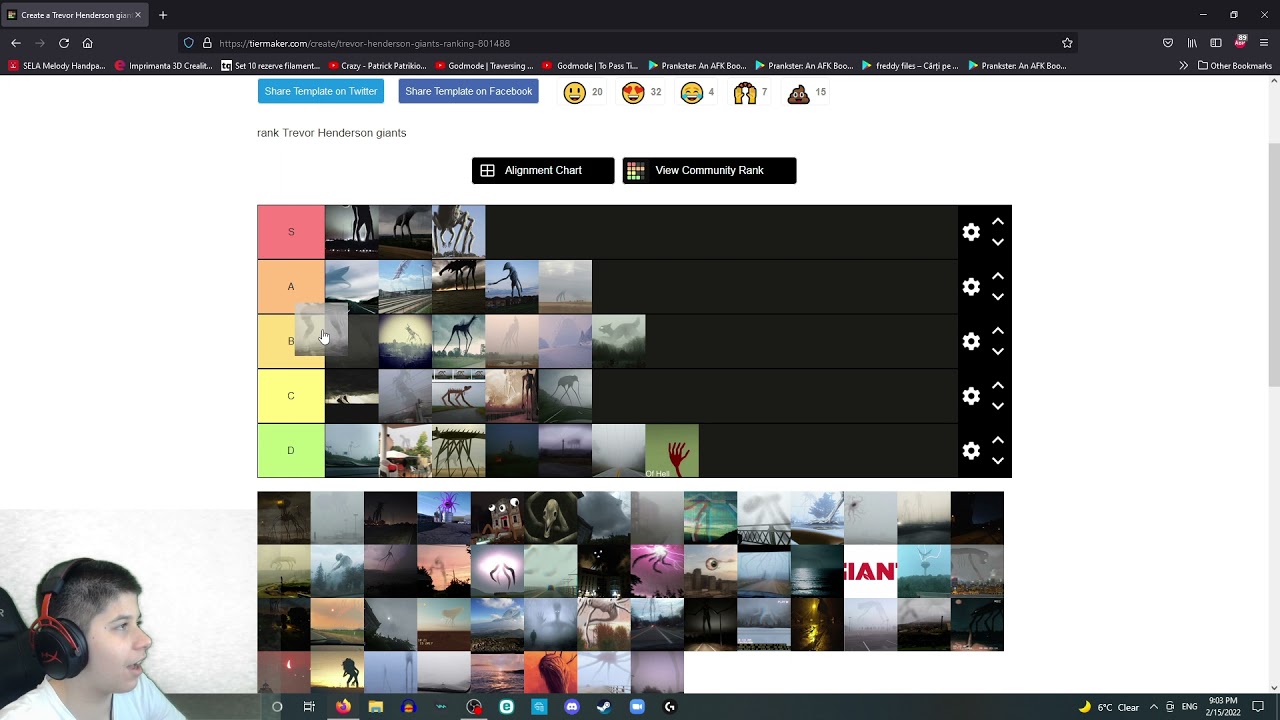1280x720 pixels.
Task: Open the SELA Melody Handpan bookmark
Action: (56, 66)
